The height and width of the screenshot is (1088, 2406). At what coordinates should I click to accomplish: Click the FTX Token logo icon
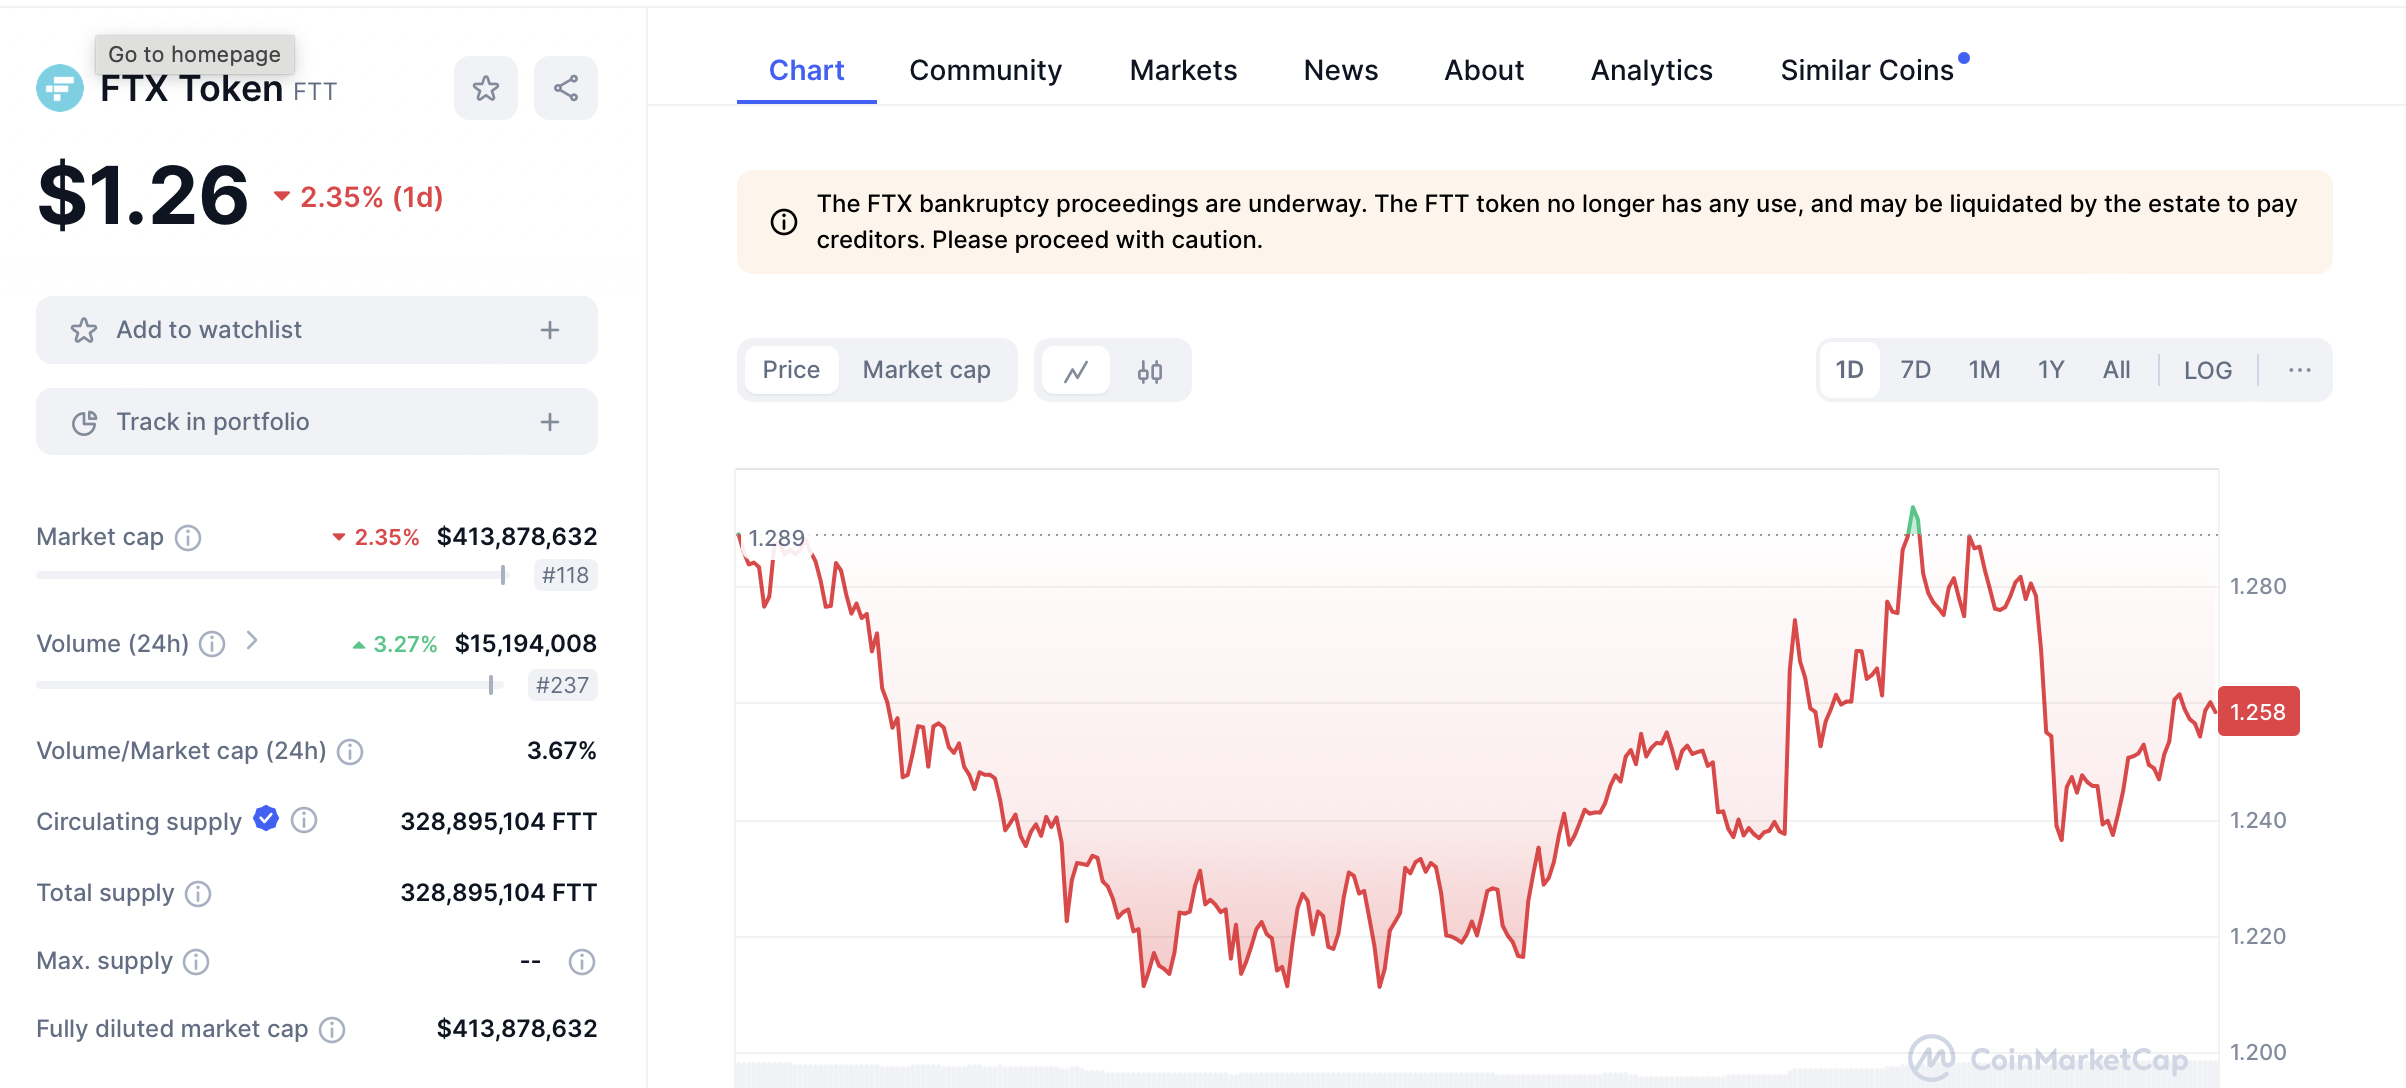60,88
